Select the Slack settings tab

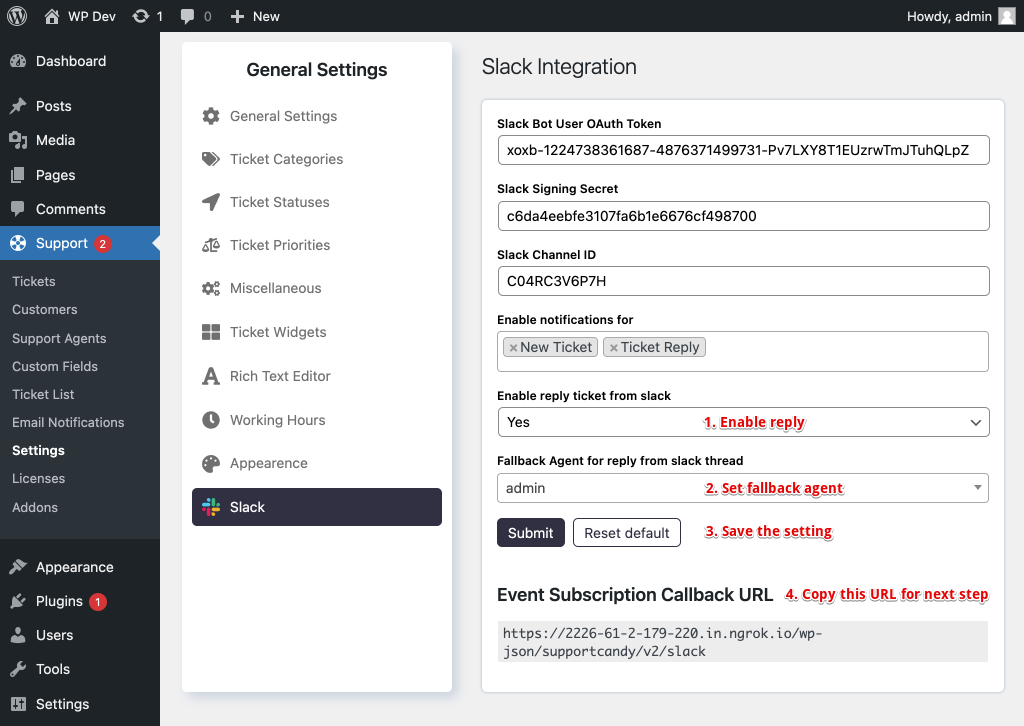[x=317, y=507]
